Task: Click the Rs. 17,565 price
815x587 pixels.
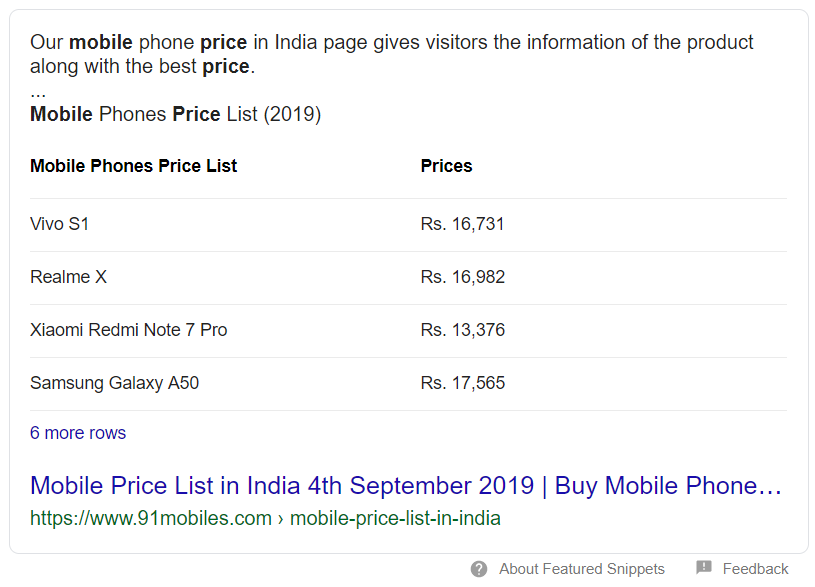Action: pyautogui.click(x=463, y=383)
